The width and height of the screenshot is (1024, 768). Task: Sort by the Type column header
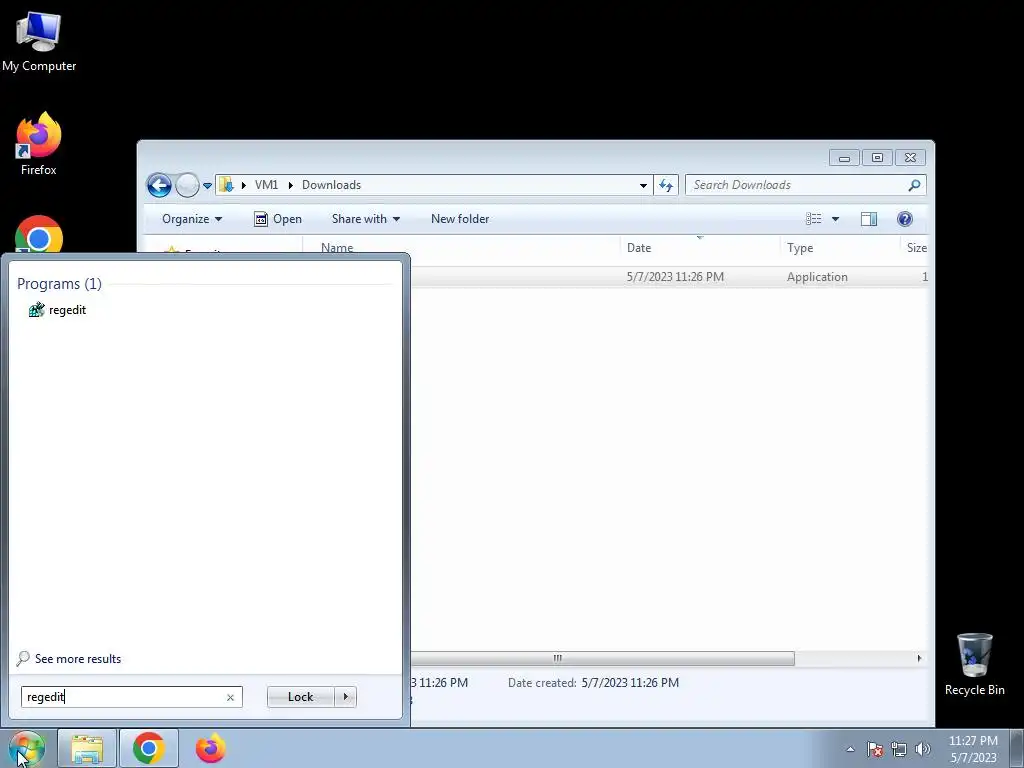(x=840, y=248)
